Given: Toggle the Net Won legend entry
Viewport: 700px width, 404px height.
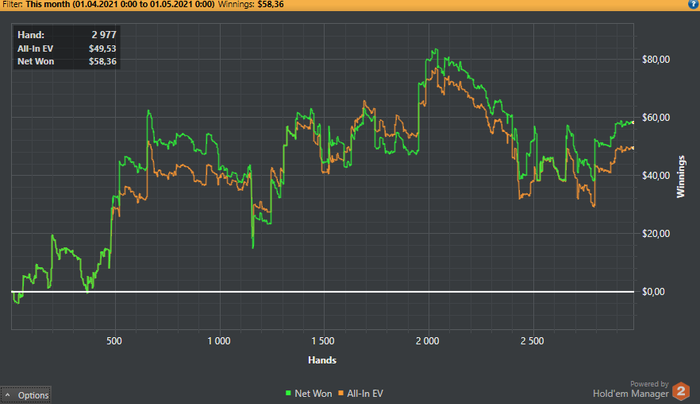Looking at the screenshot, I should point(309,393).
